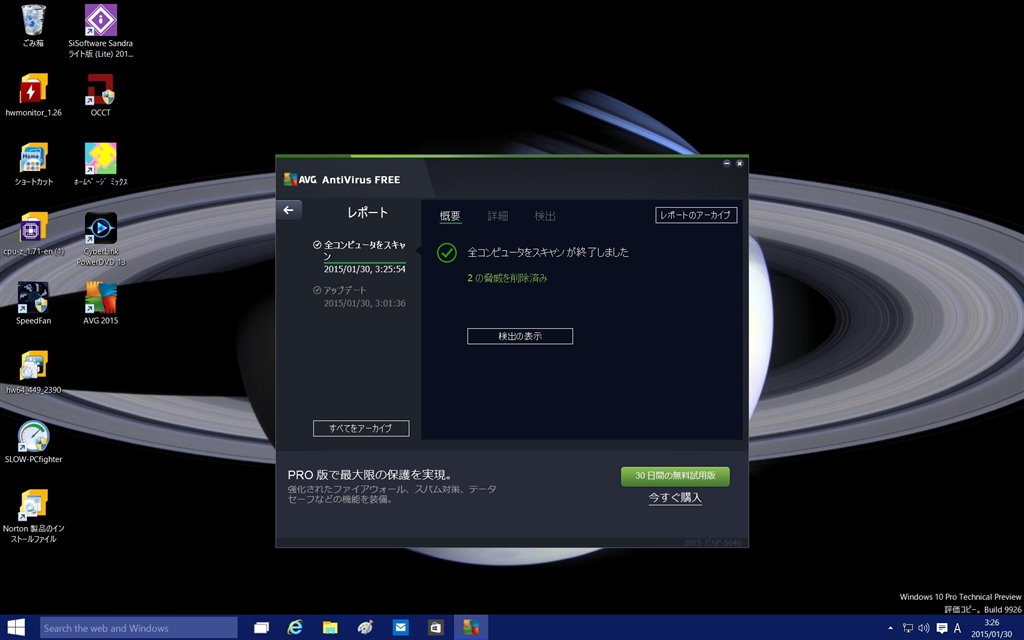Open the Store app on the taskbar
The height and width of the screenshot is (640, 1024).
[x=436, y=628]
